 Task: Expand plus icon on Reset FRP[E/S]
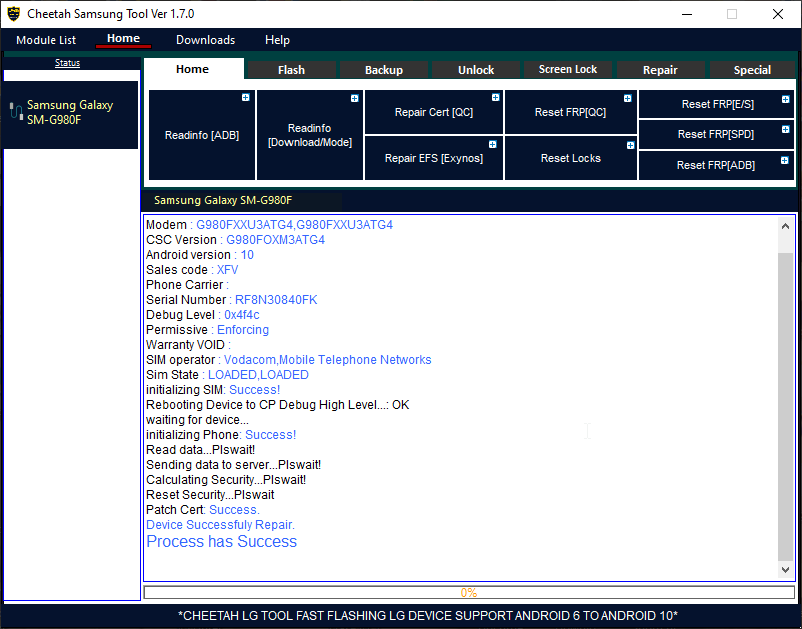coord(786,99)
